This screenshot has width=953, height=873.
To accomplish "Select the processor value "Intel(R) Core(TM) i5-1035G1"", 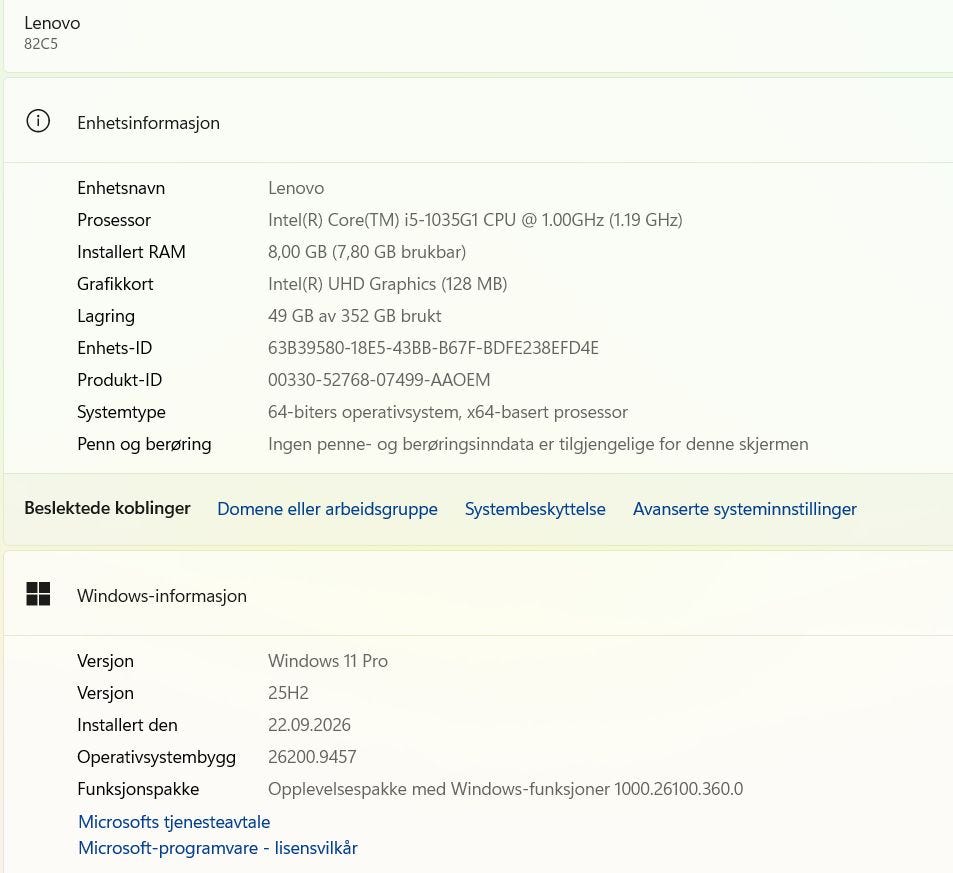I will point(374,219).
